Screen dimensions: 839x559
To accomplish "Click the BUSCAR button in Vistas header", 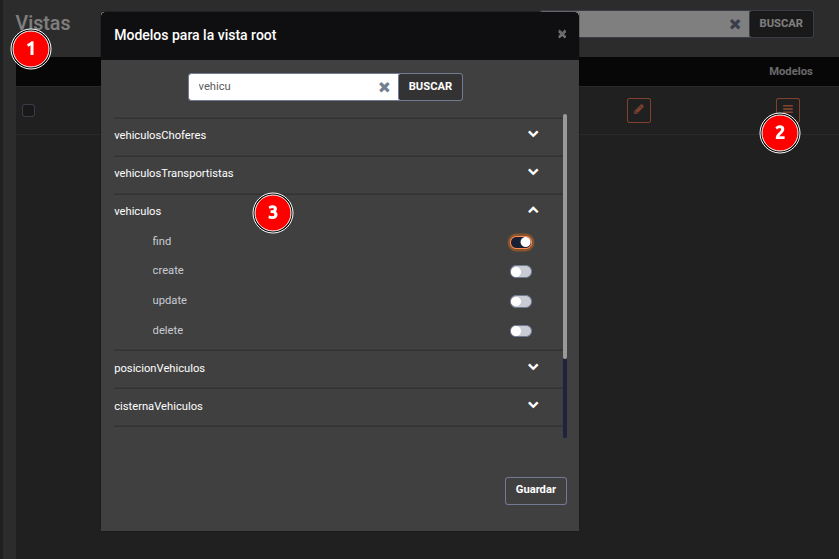I will pyautogui.click(x=781, y=24).
